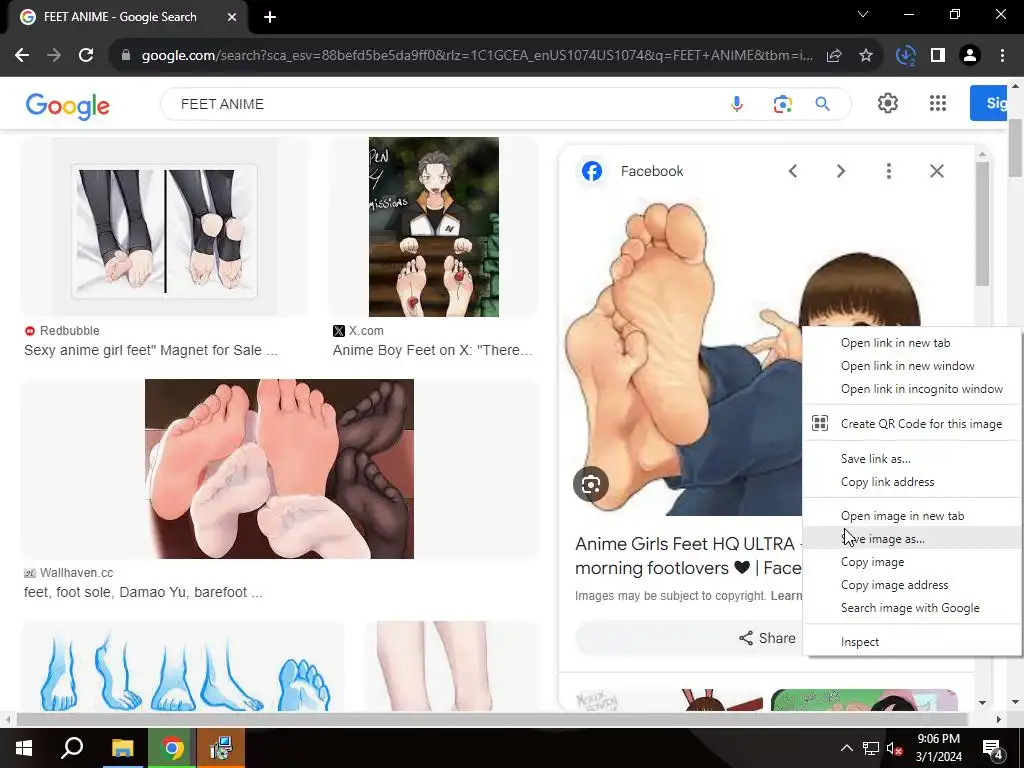Click the Wallhaven result thumbnail
Image resolution: width=1024 pixels, height=768 pixels.
pyautogui.click(x=280, y=469)
